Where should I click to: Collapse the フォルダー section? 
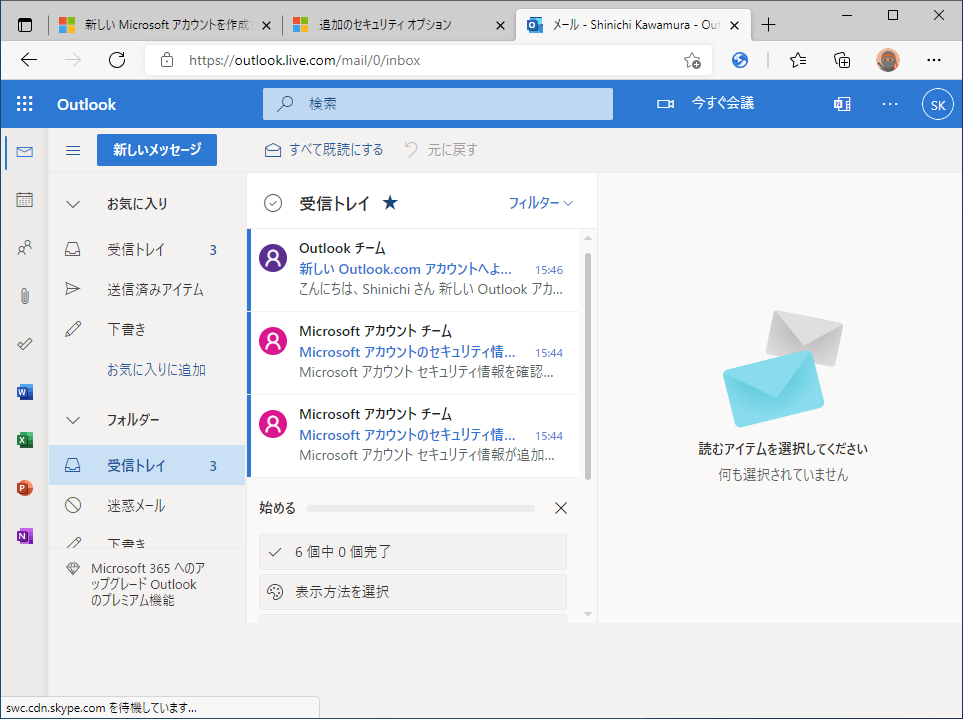(x=73, y=421)
